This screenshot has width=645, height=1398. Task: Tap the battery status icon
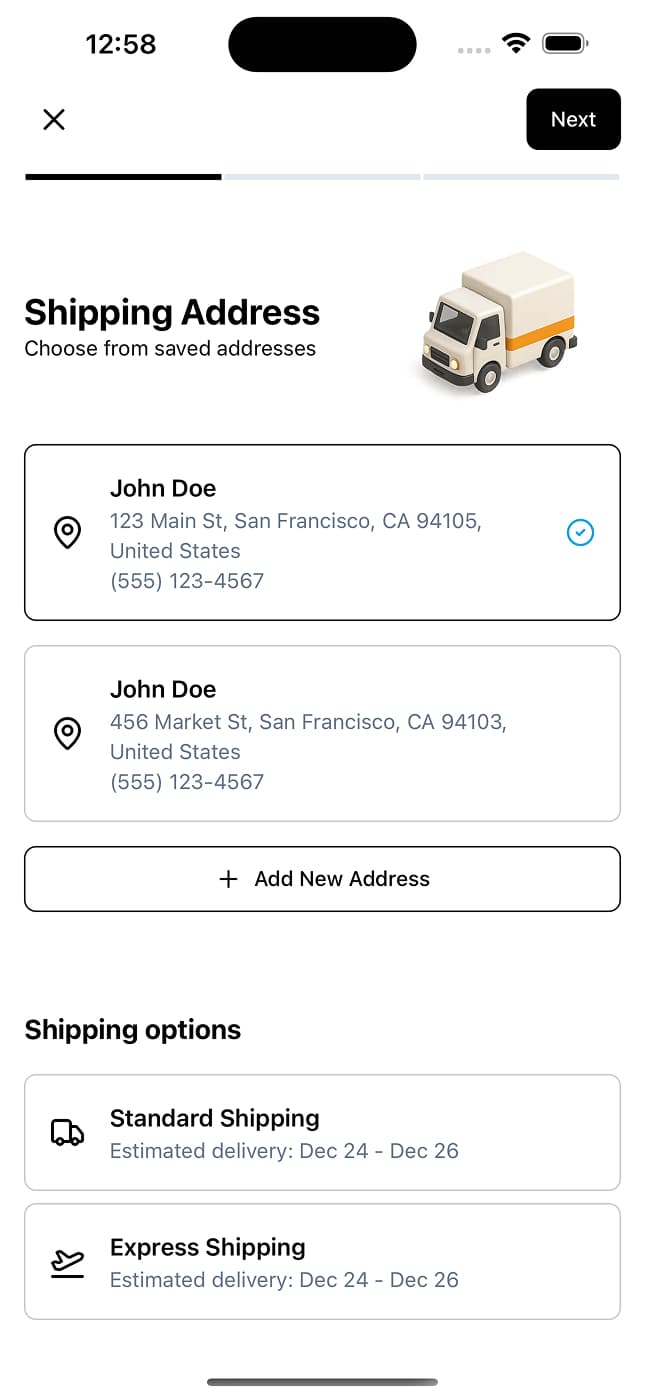point(566,44)
